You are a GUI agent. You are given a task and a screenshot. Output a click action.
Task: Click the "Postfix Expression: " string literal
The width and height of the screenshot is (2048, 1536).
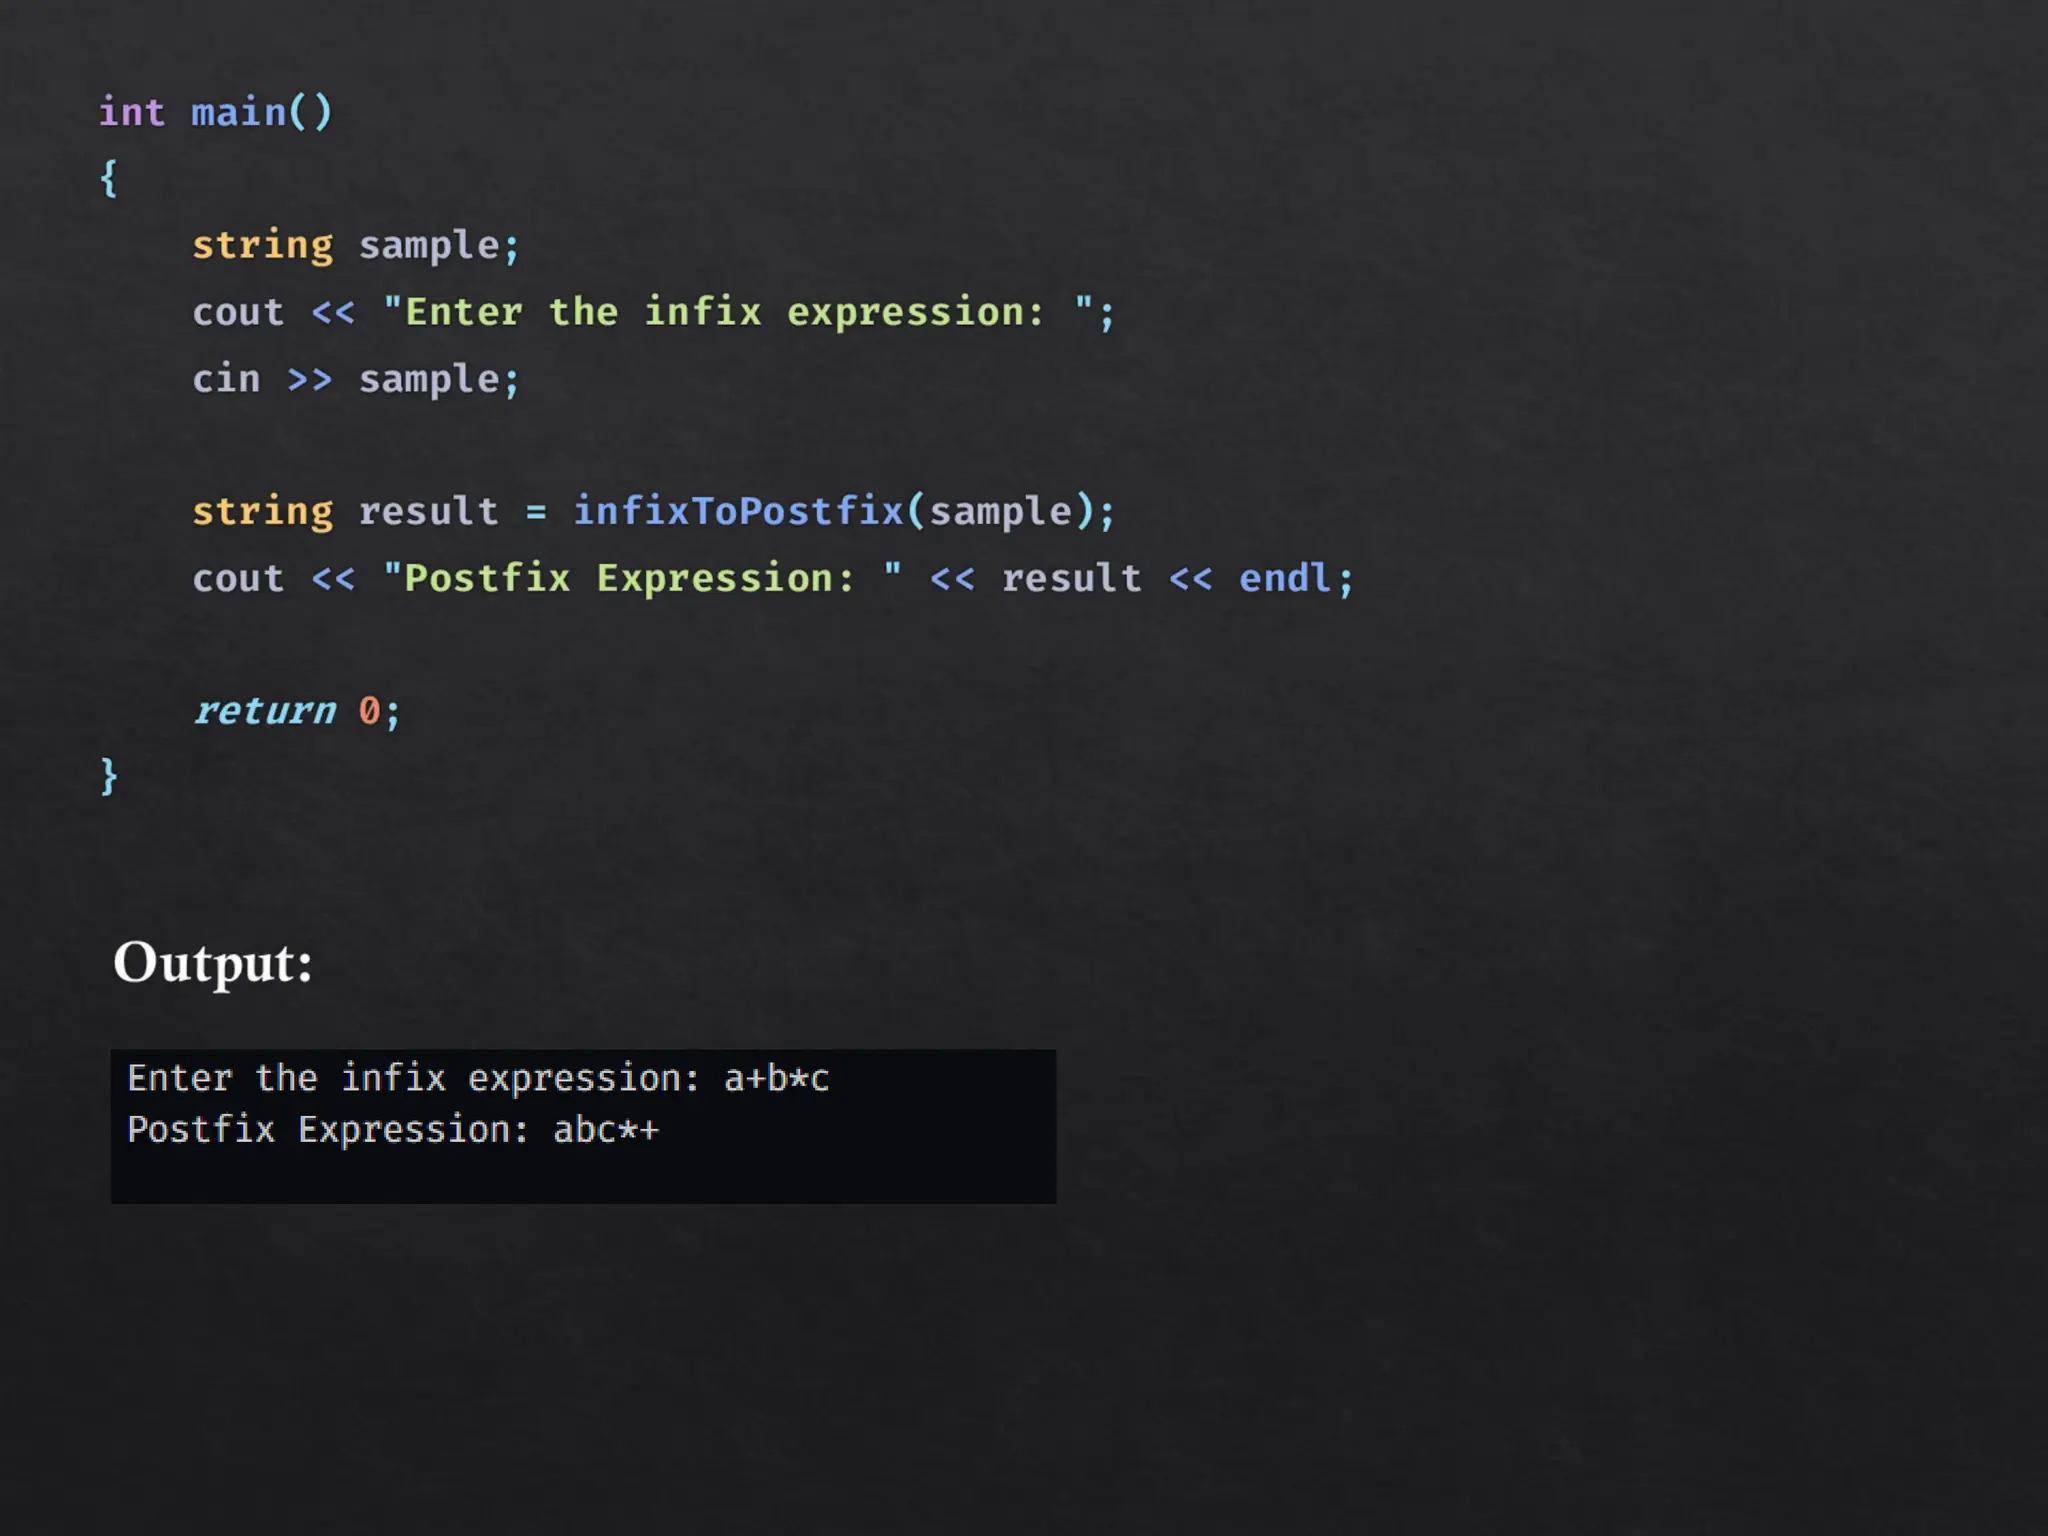coord(642,578)
